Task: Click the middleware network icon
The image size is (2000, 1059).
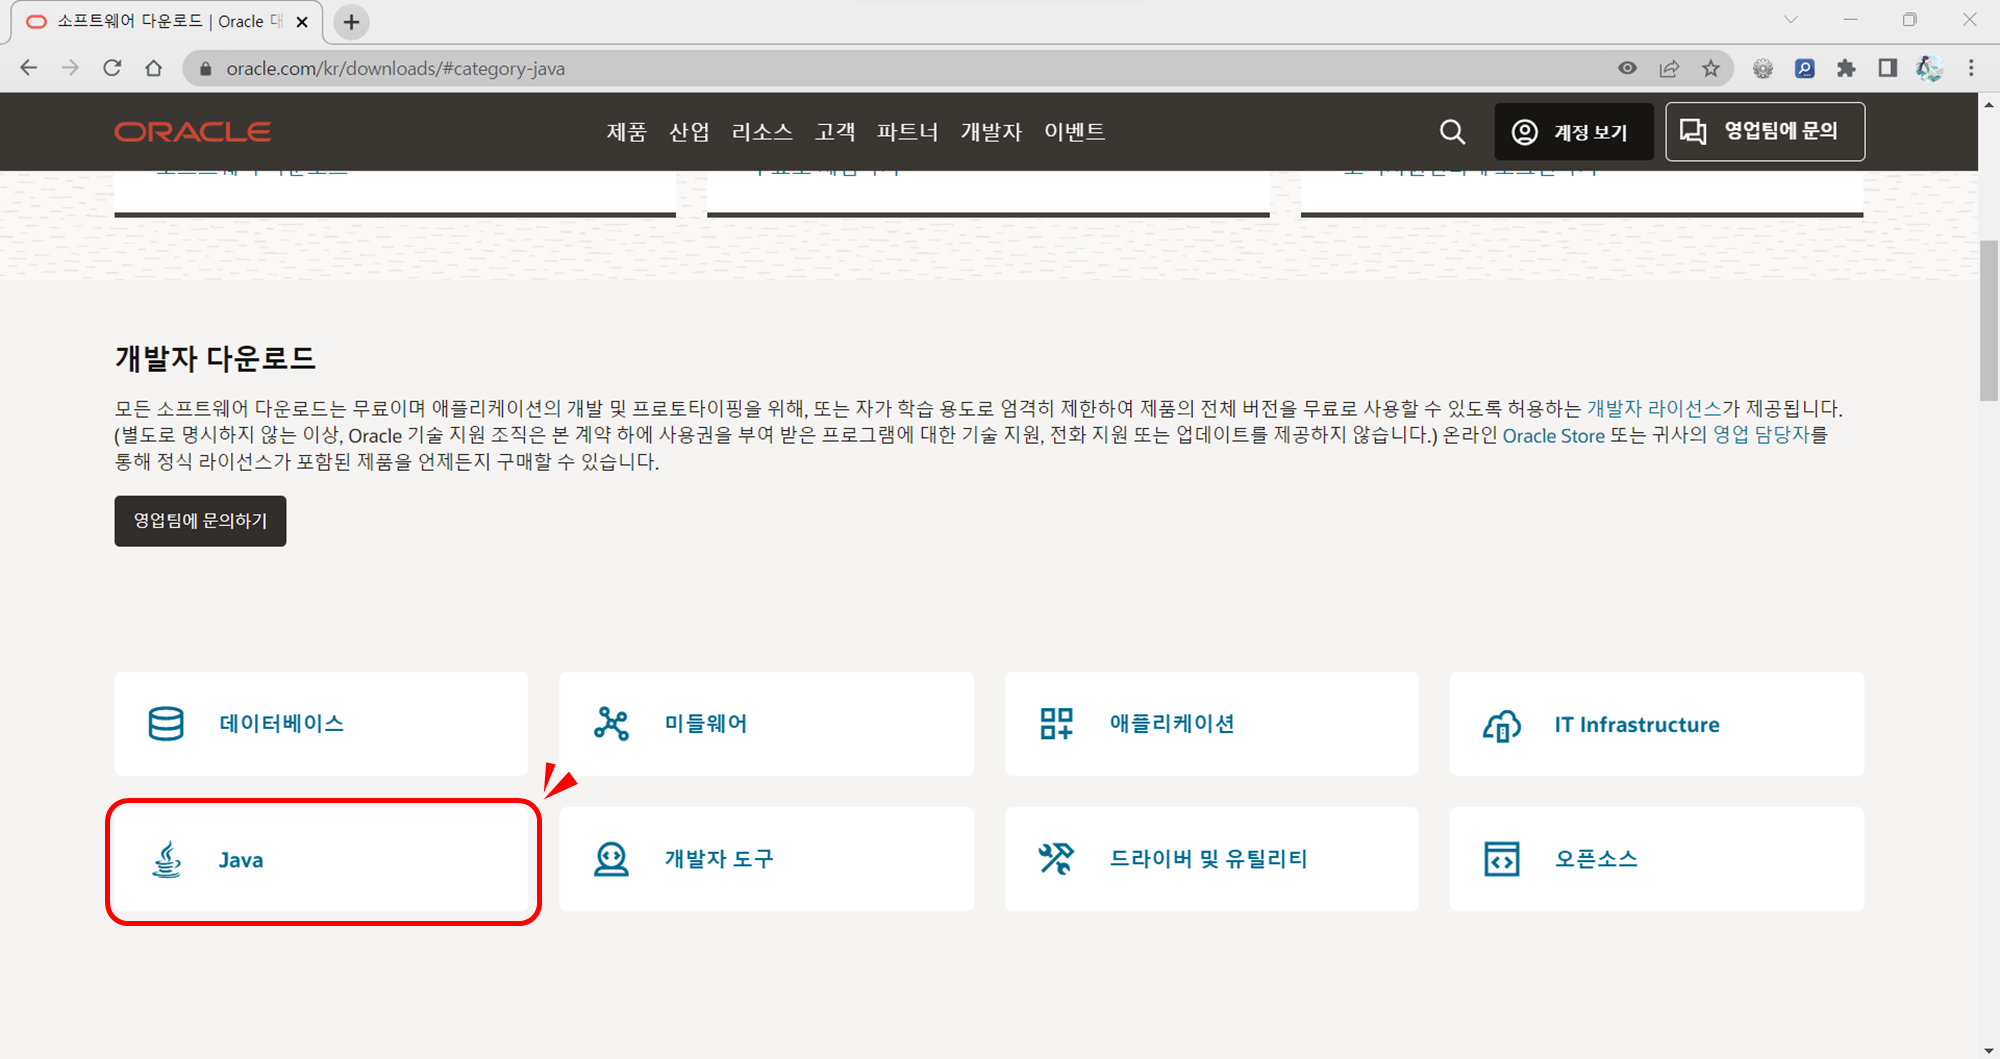Action: pos(611,723)
